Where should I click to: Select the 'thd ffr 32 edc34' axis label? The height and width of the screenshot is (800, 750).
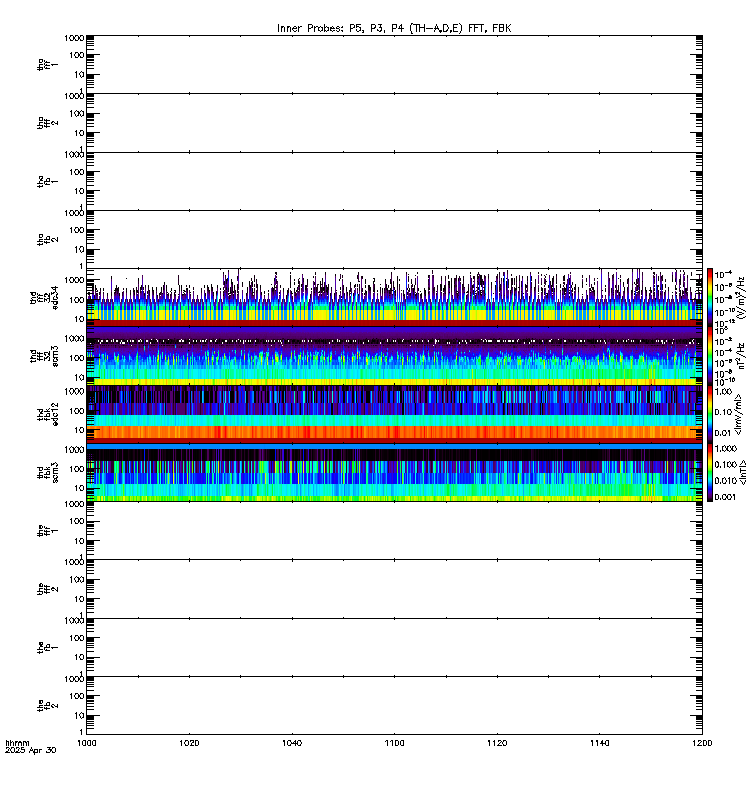(x=44, y=297)
